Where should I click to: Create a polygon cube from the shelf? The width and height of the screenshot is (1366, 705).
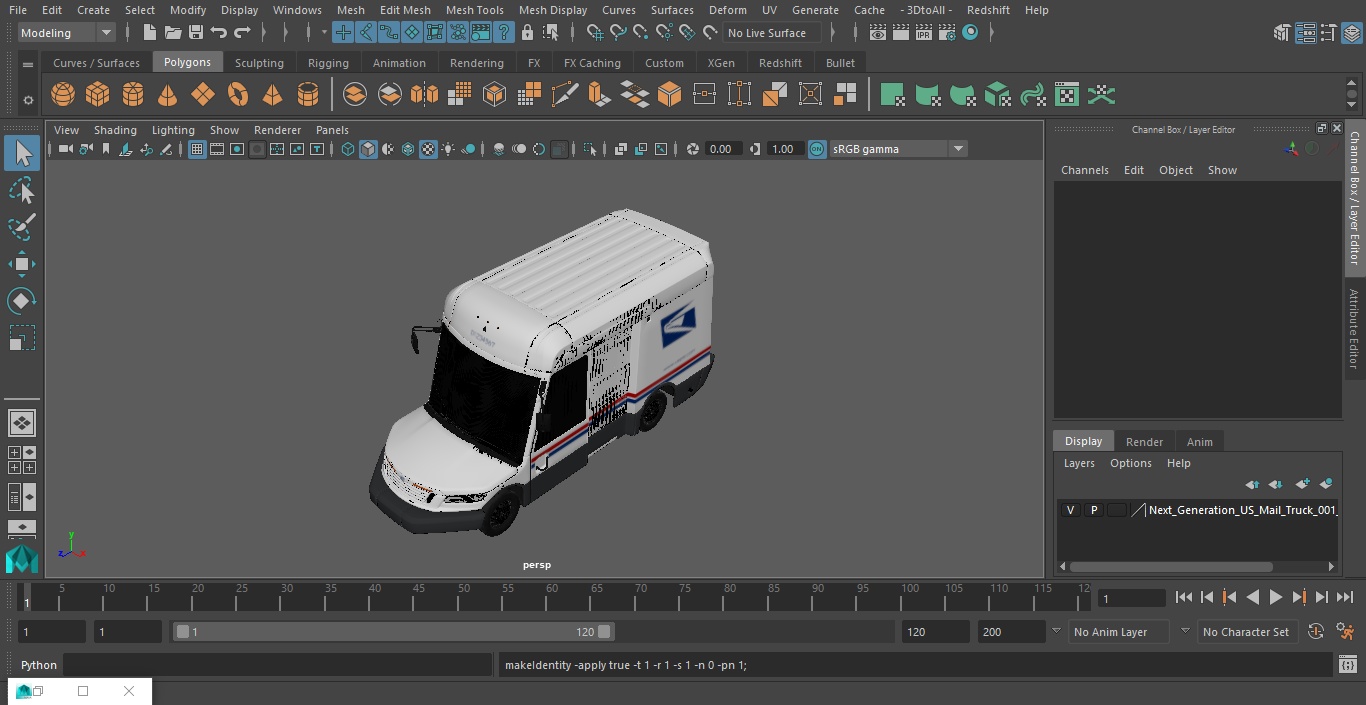98,95
